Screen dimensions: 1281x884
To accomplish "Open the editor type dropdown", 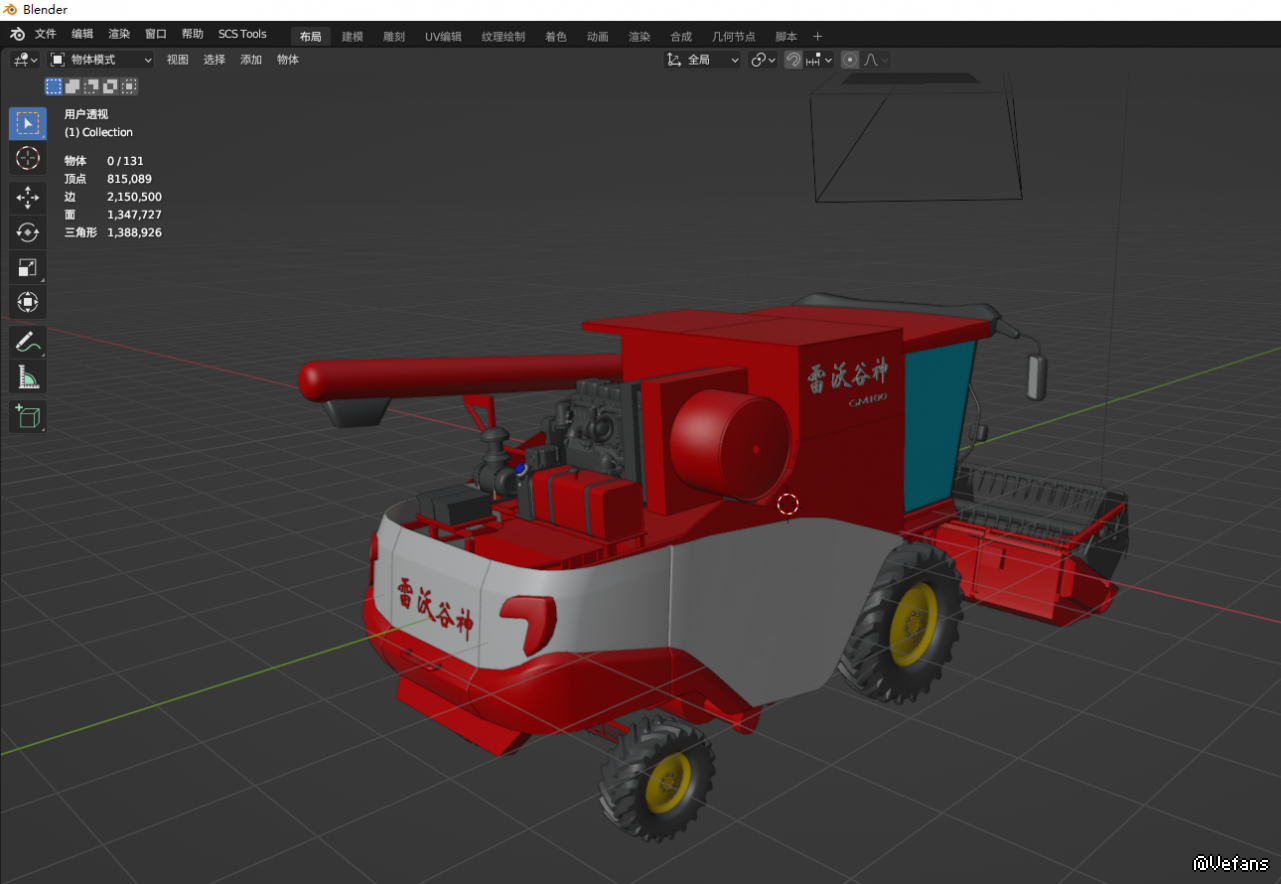I will click(25, 60).
